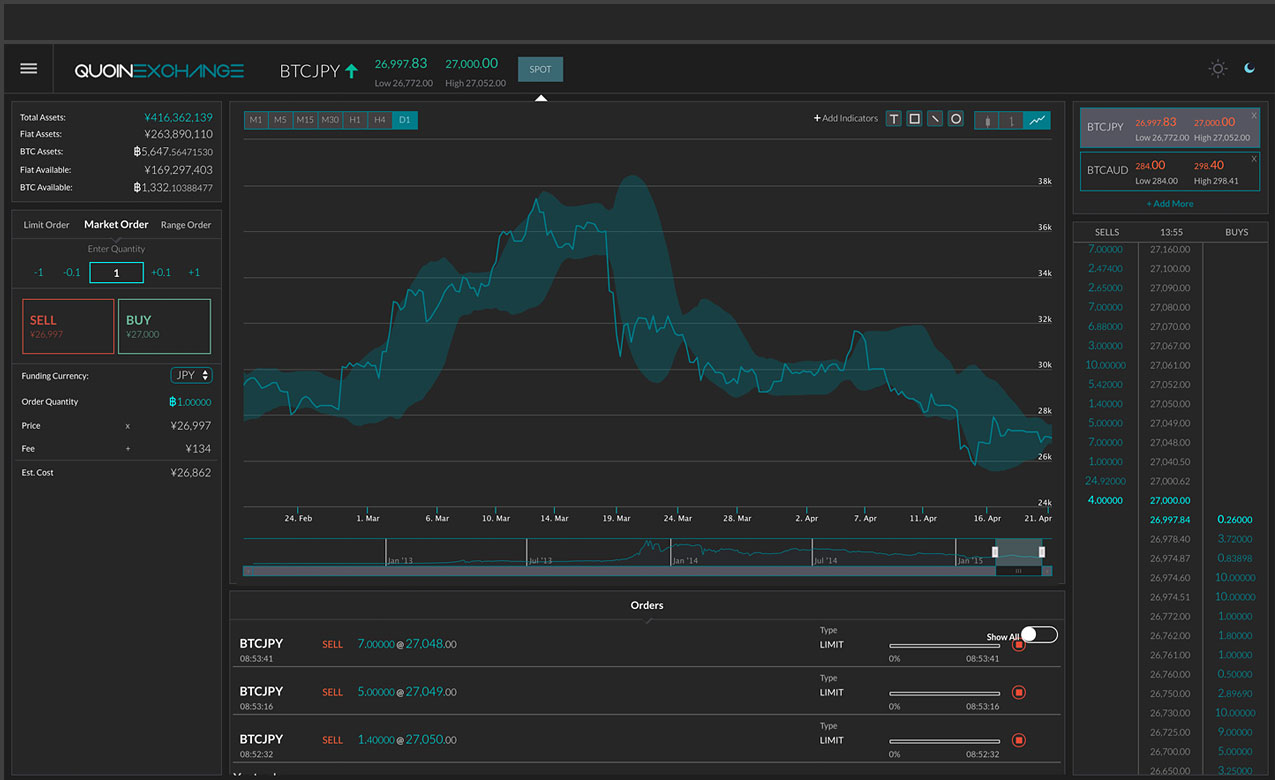The width and height of the screenshot is (1275, 780).
Task: Select the H4 timeframe
Action: pyautogui.click(x=379, y=120)
